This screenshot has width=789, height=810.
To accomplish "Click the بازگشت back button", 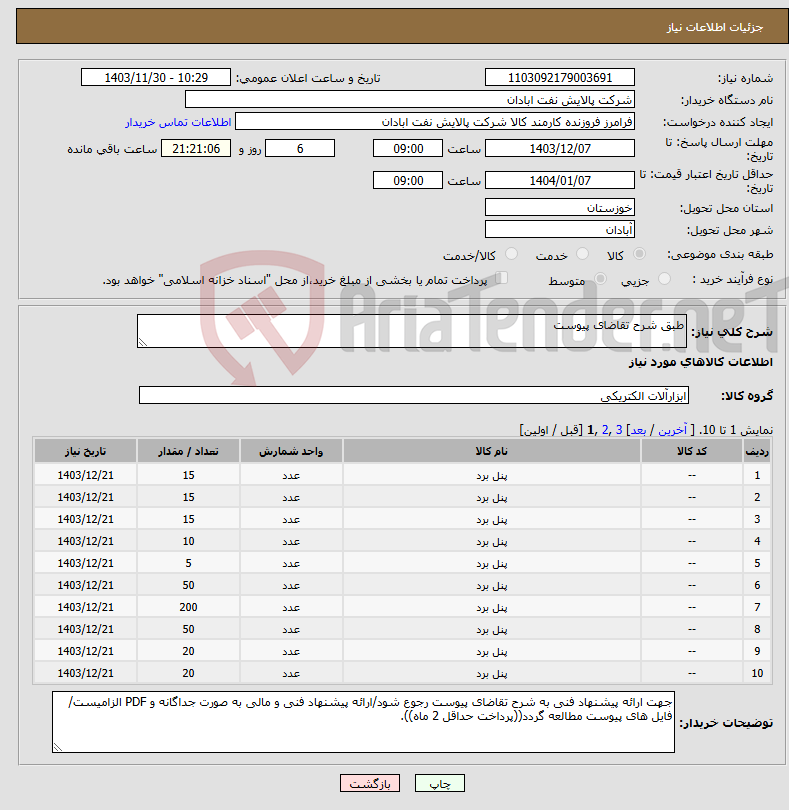I will point(370,783).
